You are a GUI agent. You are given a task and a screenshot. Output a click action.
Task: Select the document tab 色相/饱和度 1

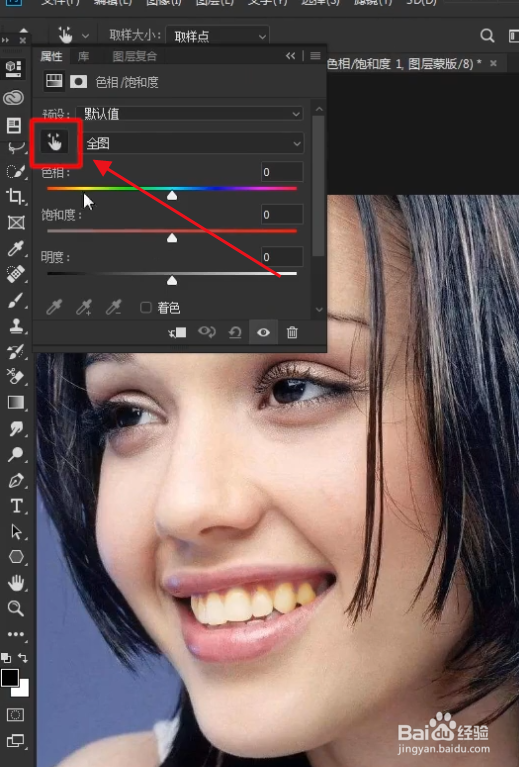coord(404,64)
